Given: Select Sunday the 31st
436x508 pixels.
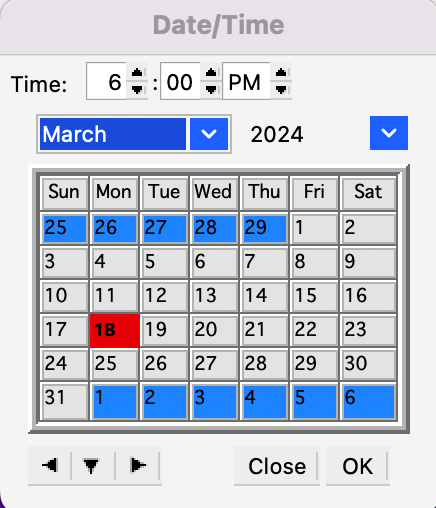Looking at the screenshot, I should coord(64,402).
